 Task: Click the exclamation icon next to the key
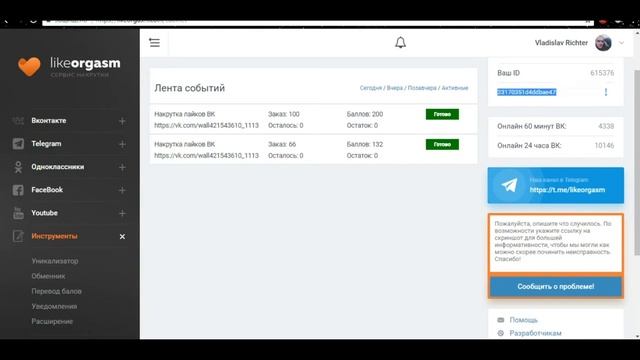(x=606, y=92)
